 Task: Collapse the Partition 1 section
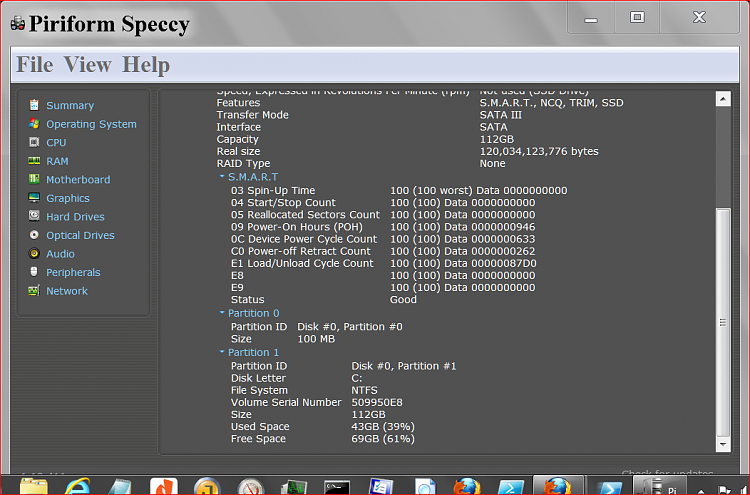(x=222, y=352)
